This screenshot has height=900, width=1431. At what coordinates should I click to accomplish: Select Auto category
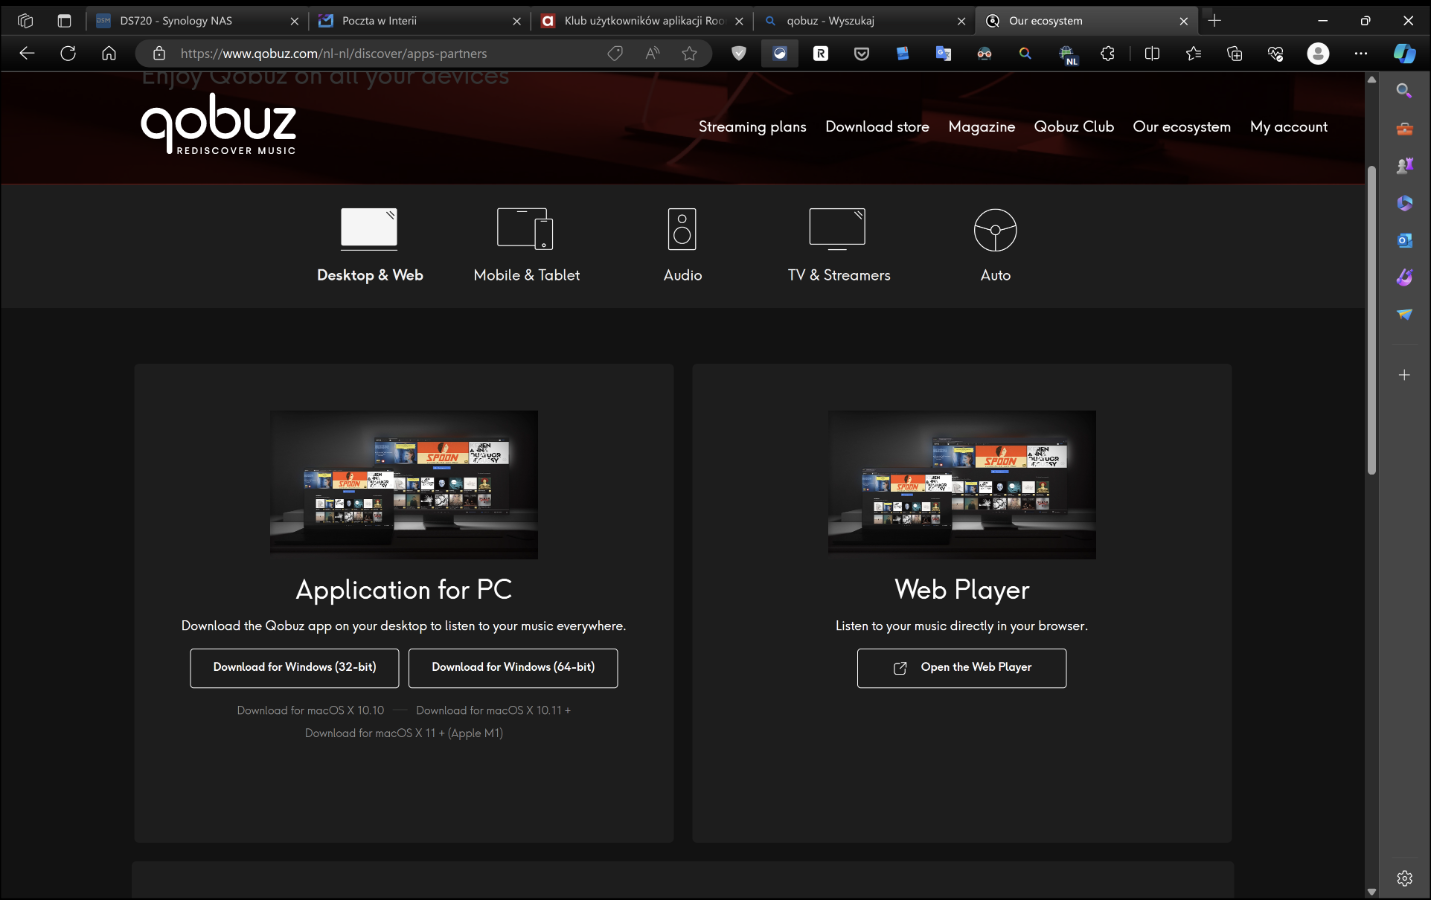[995, 246]
